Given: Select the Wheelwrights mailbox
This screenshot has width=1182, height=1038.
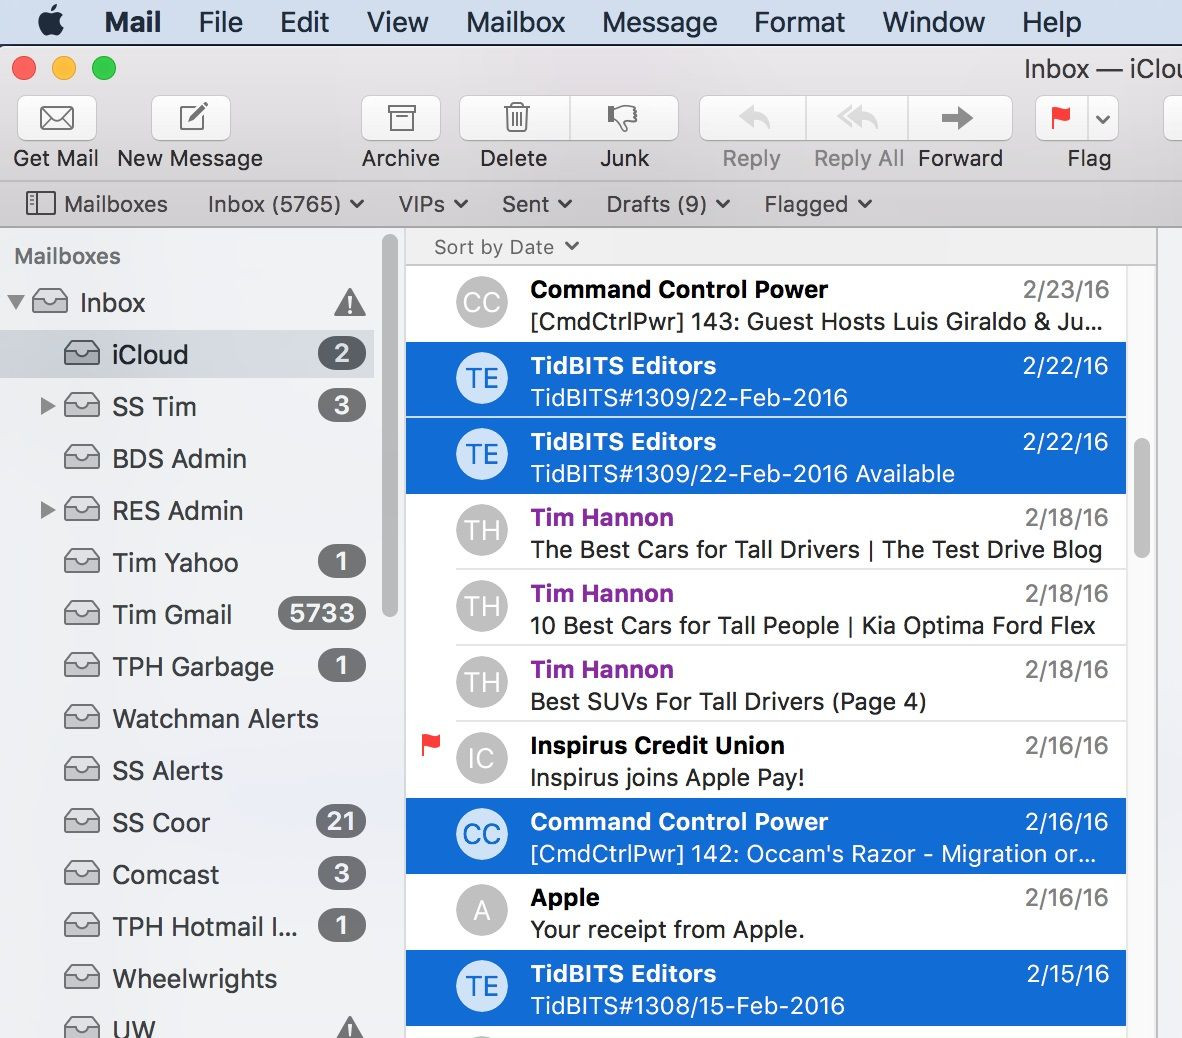Looking at the screenshot, I should [x=187, y=978].
